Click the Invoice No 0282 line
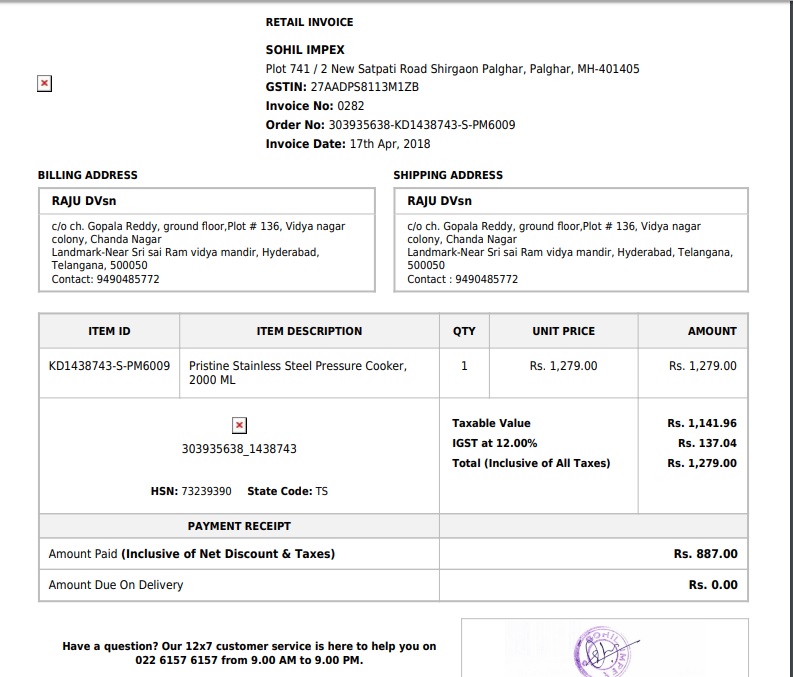The width and height of the screenshot is (793, 677). 314,106
